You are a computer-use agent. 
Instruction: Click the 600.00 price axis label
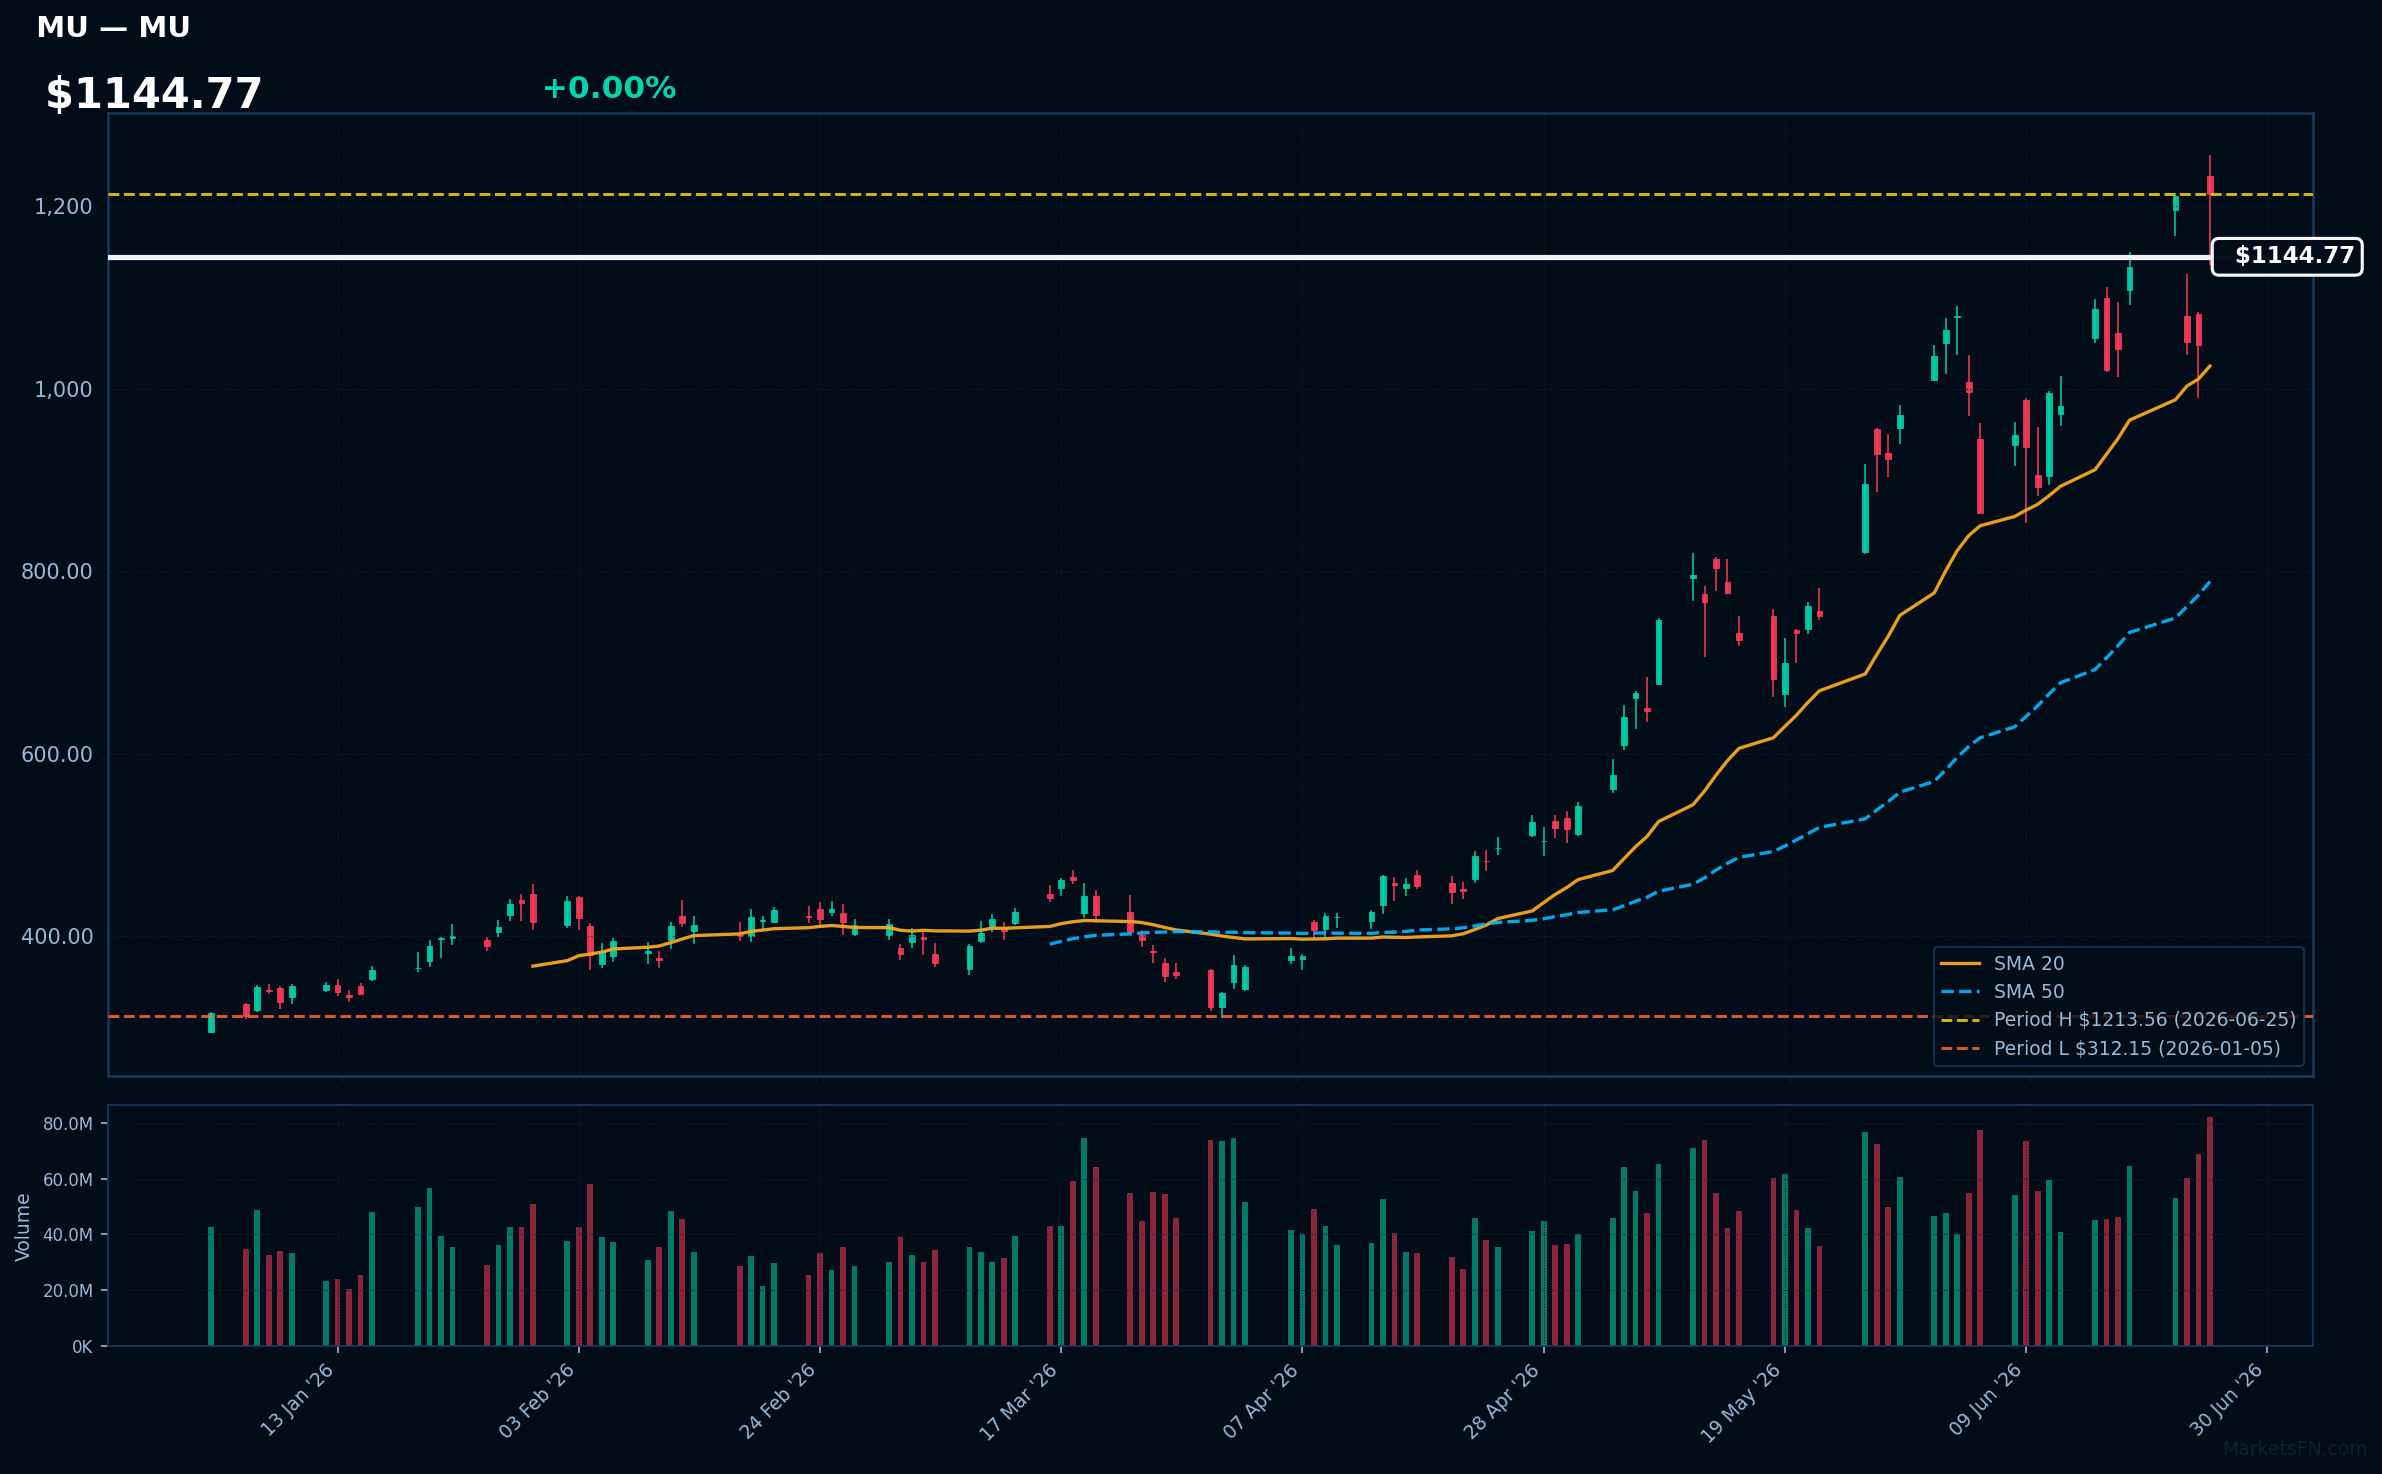pos(57,755)
